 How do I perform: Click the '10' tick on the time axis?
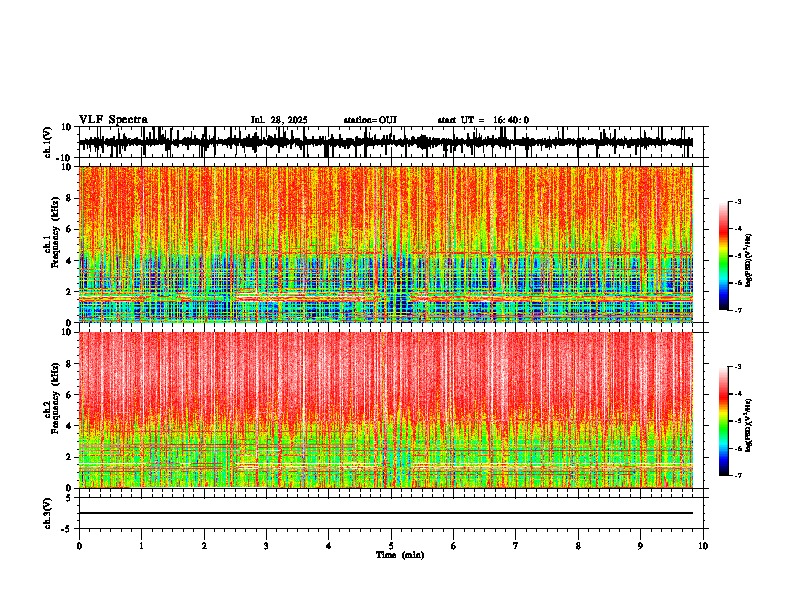coord(703,546)
